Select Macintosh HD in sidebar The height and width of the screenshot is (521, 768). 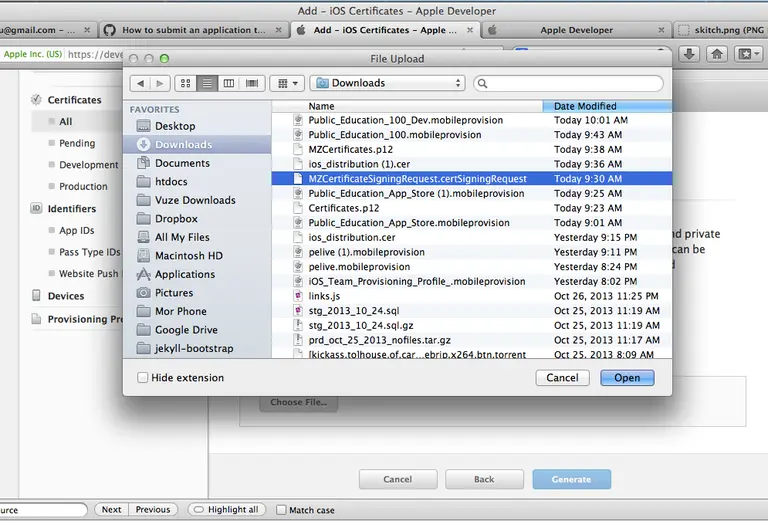coord(196,256)
